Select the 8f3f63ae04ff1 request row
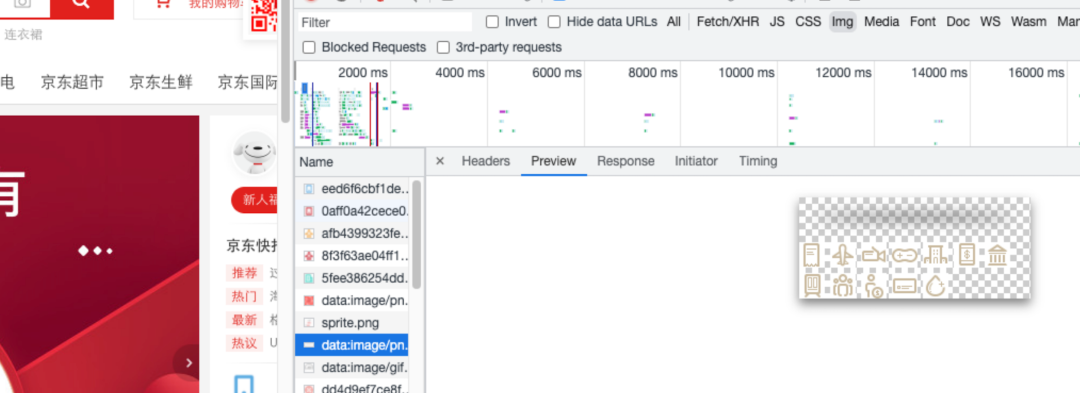1080x393 pixels. click(352, 256)
